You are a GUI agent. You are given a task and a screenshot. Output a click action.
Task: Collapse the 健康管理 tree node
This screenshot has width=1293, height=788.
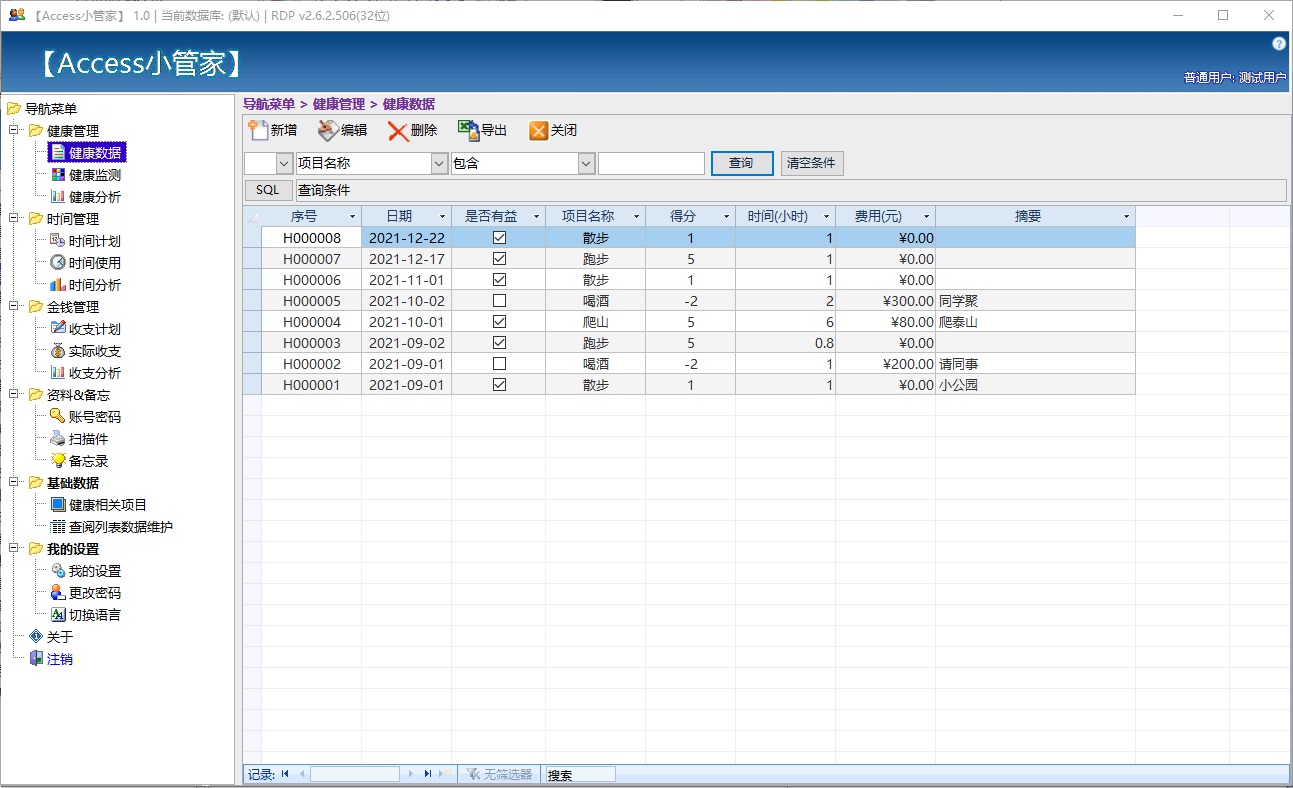point(14,131)
